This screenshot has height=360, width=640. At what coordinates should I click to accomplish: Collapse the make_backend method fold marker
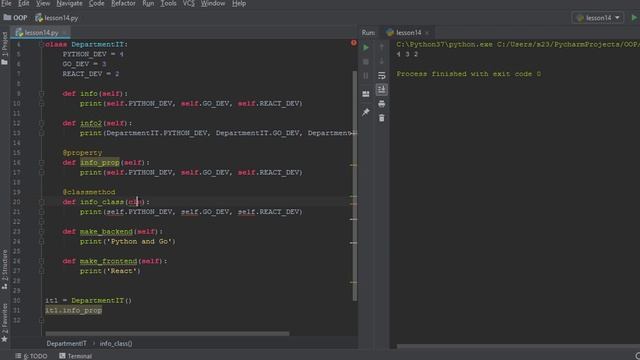tap(42, 231)
